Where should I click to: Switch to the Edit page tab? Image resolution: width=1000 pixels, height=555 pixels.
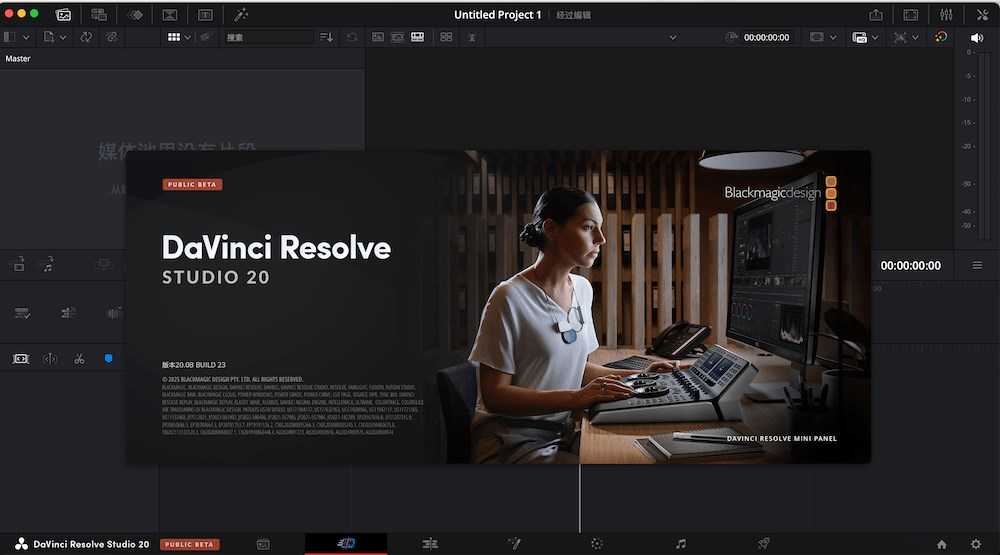tap(430, 544)
